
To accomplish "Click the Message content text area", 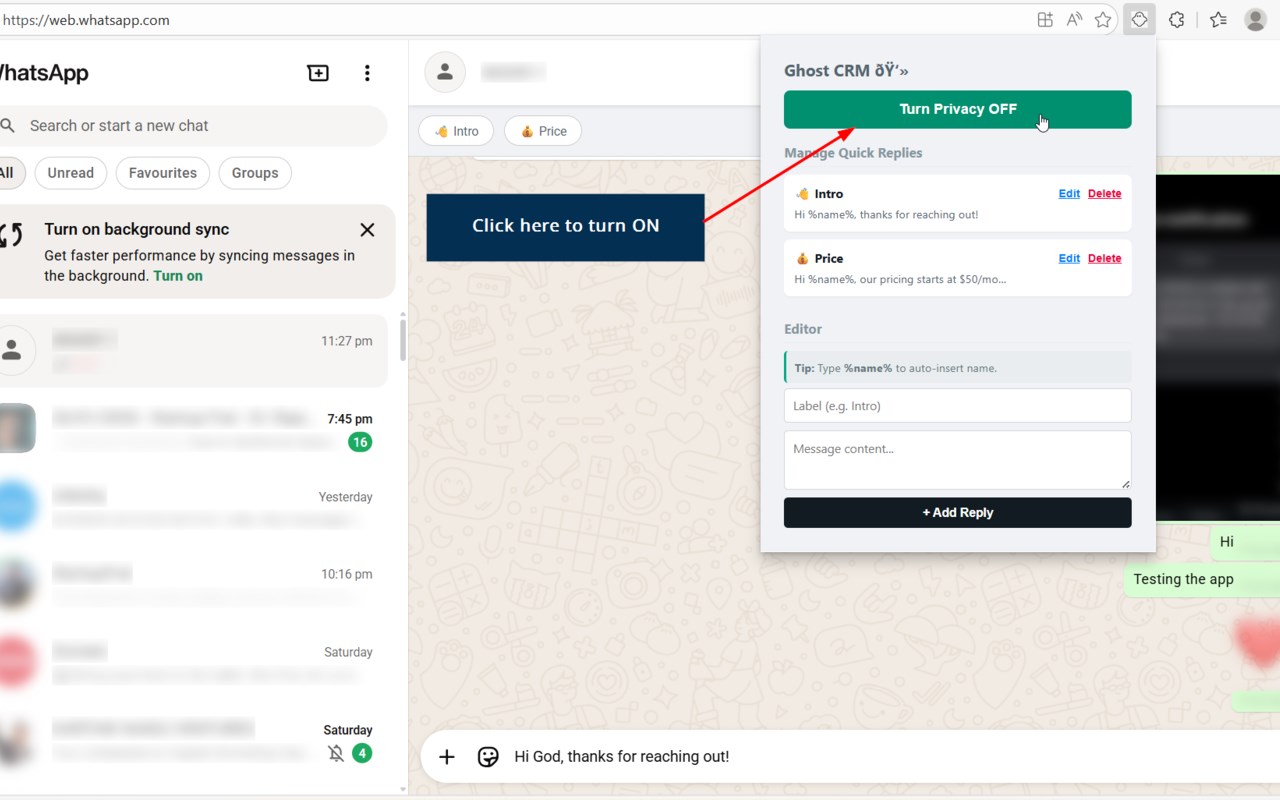I will click(958, 460).
